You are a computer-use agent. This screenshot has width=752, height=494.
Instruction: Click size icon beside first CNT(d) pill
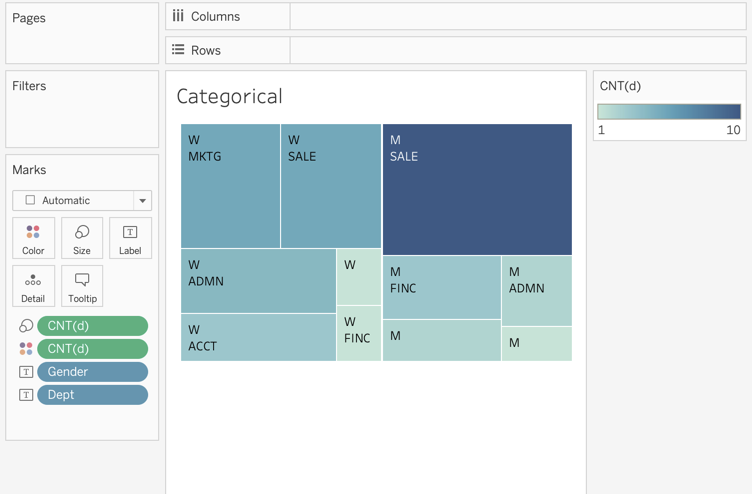(26, 326)
